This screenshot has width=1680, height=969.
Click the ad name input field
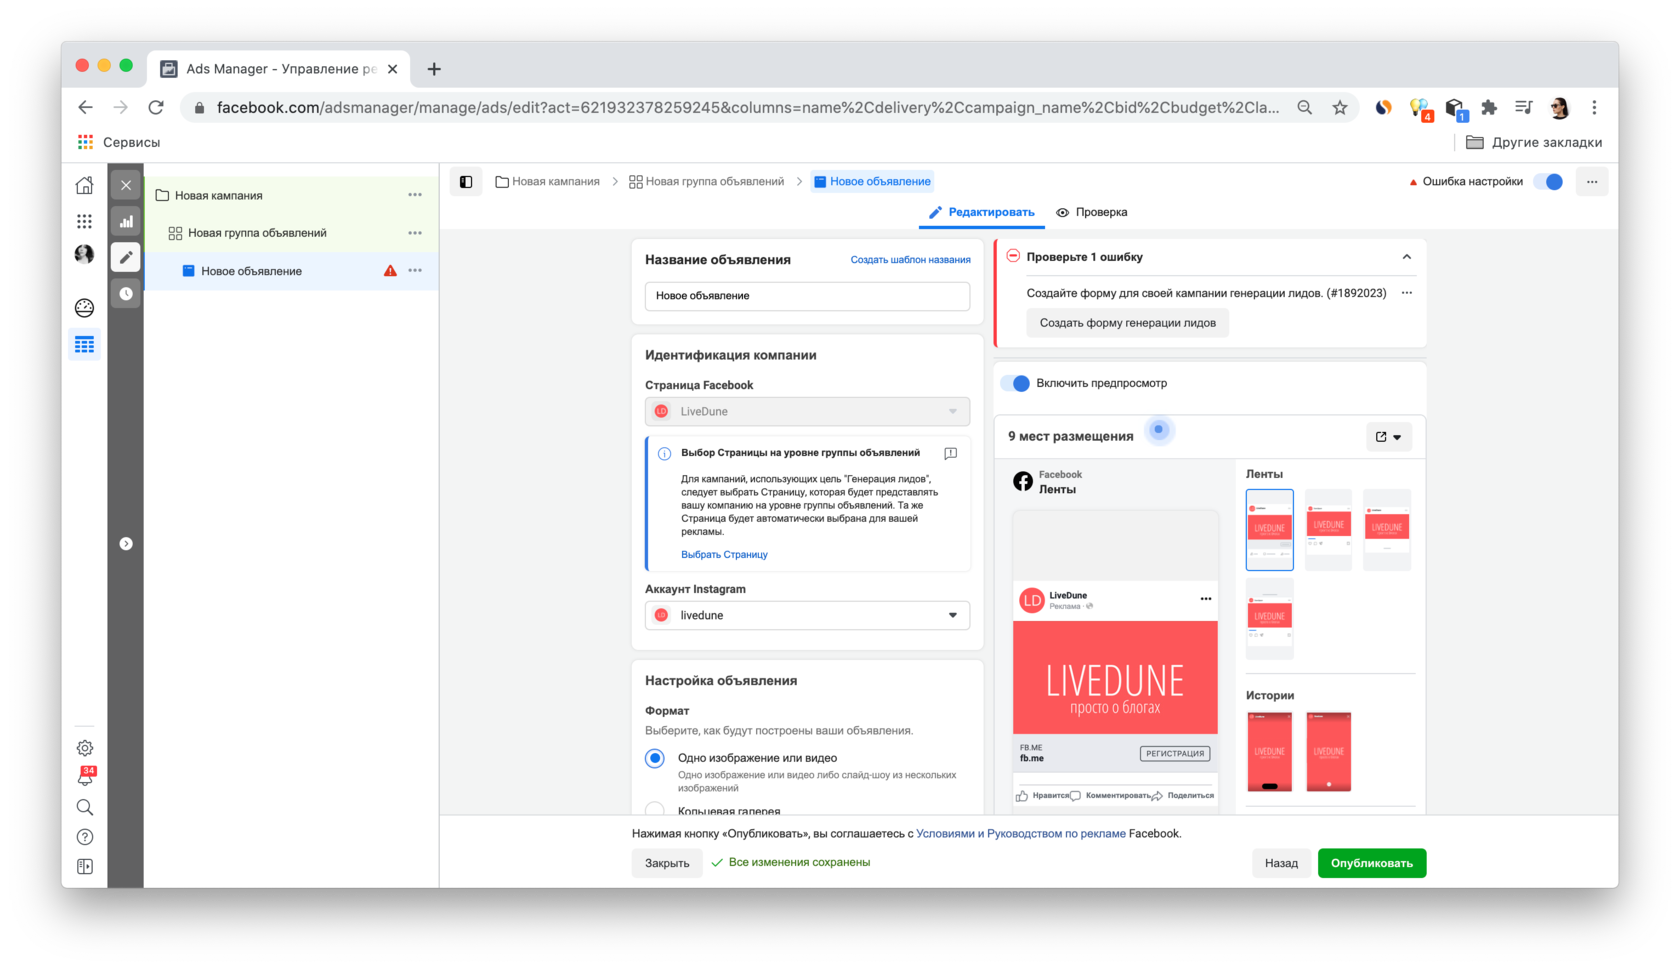click(807, 296)
